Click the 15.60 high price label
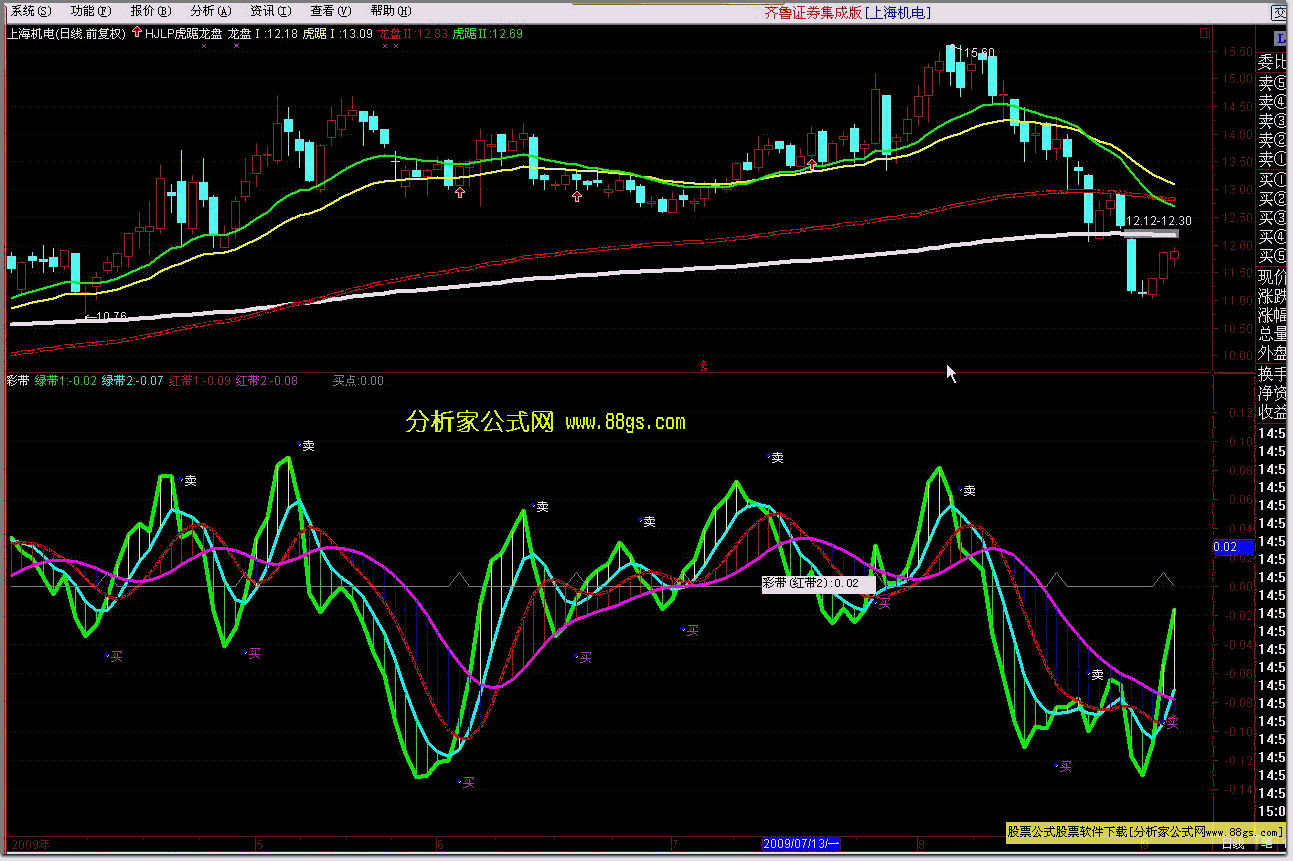This screenshot has width=1293, height=861. pyautogui.click(x=979, y=52)
